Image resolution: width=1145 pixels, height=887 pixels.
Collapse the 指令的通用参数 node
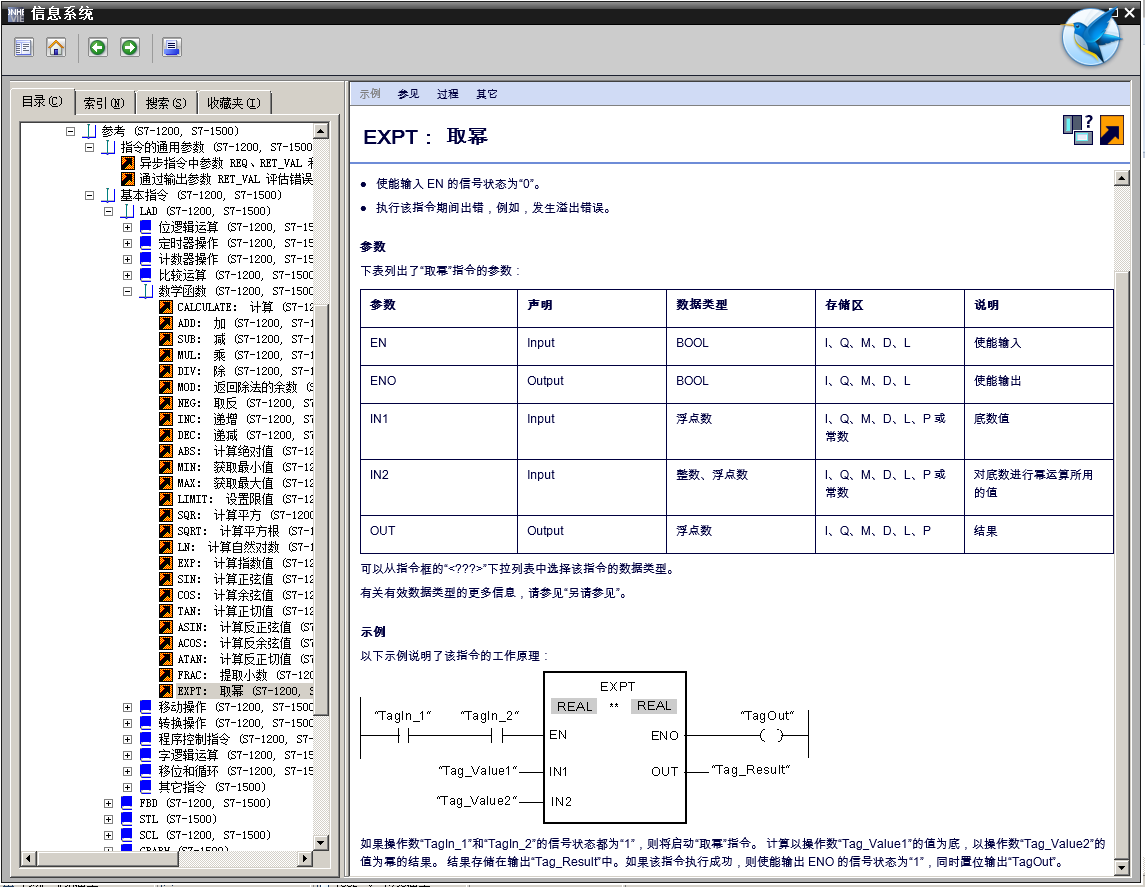[90, 147]
